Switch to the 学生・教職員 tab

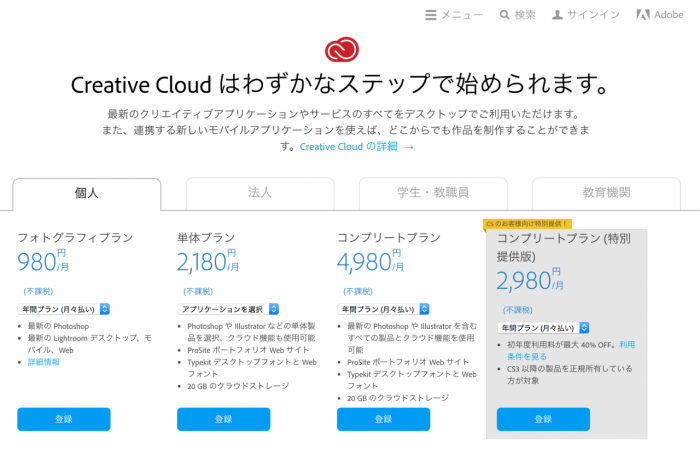click(433, 193)
